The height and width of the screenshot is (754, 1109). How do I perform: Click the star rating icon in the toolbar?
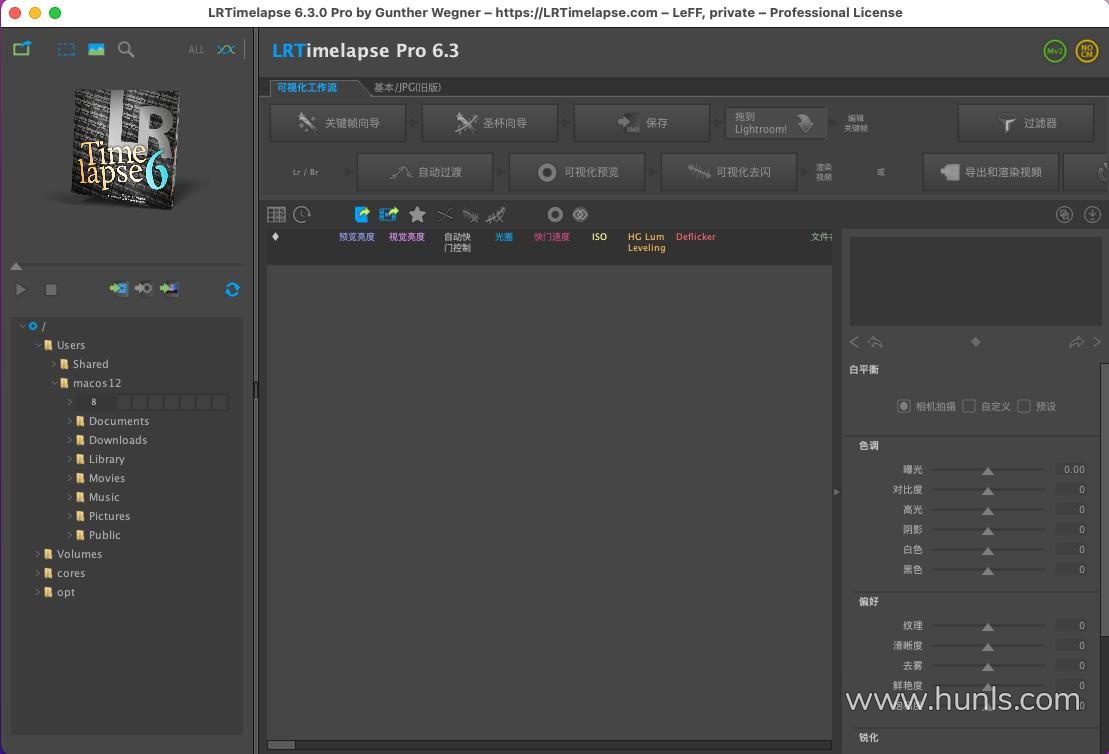417,214
